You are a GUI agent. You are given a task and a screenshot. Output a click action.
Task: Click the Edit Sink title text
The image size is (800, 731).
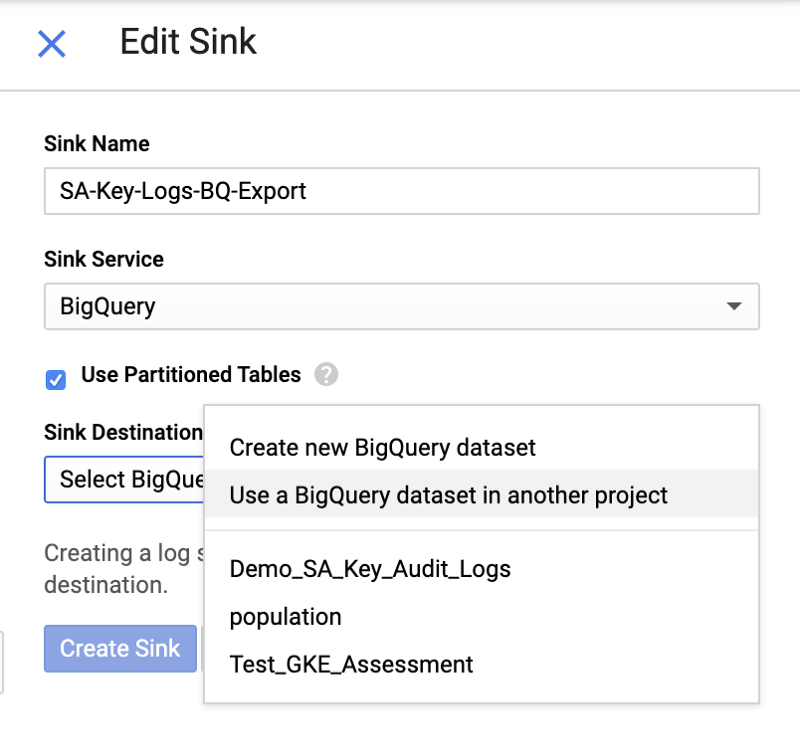186,42
